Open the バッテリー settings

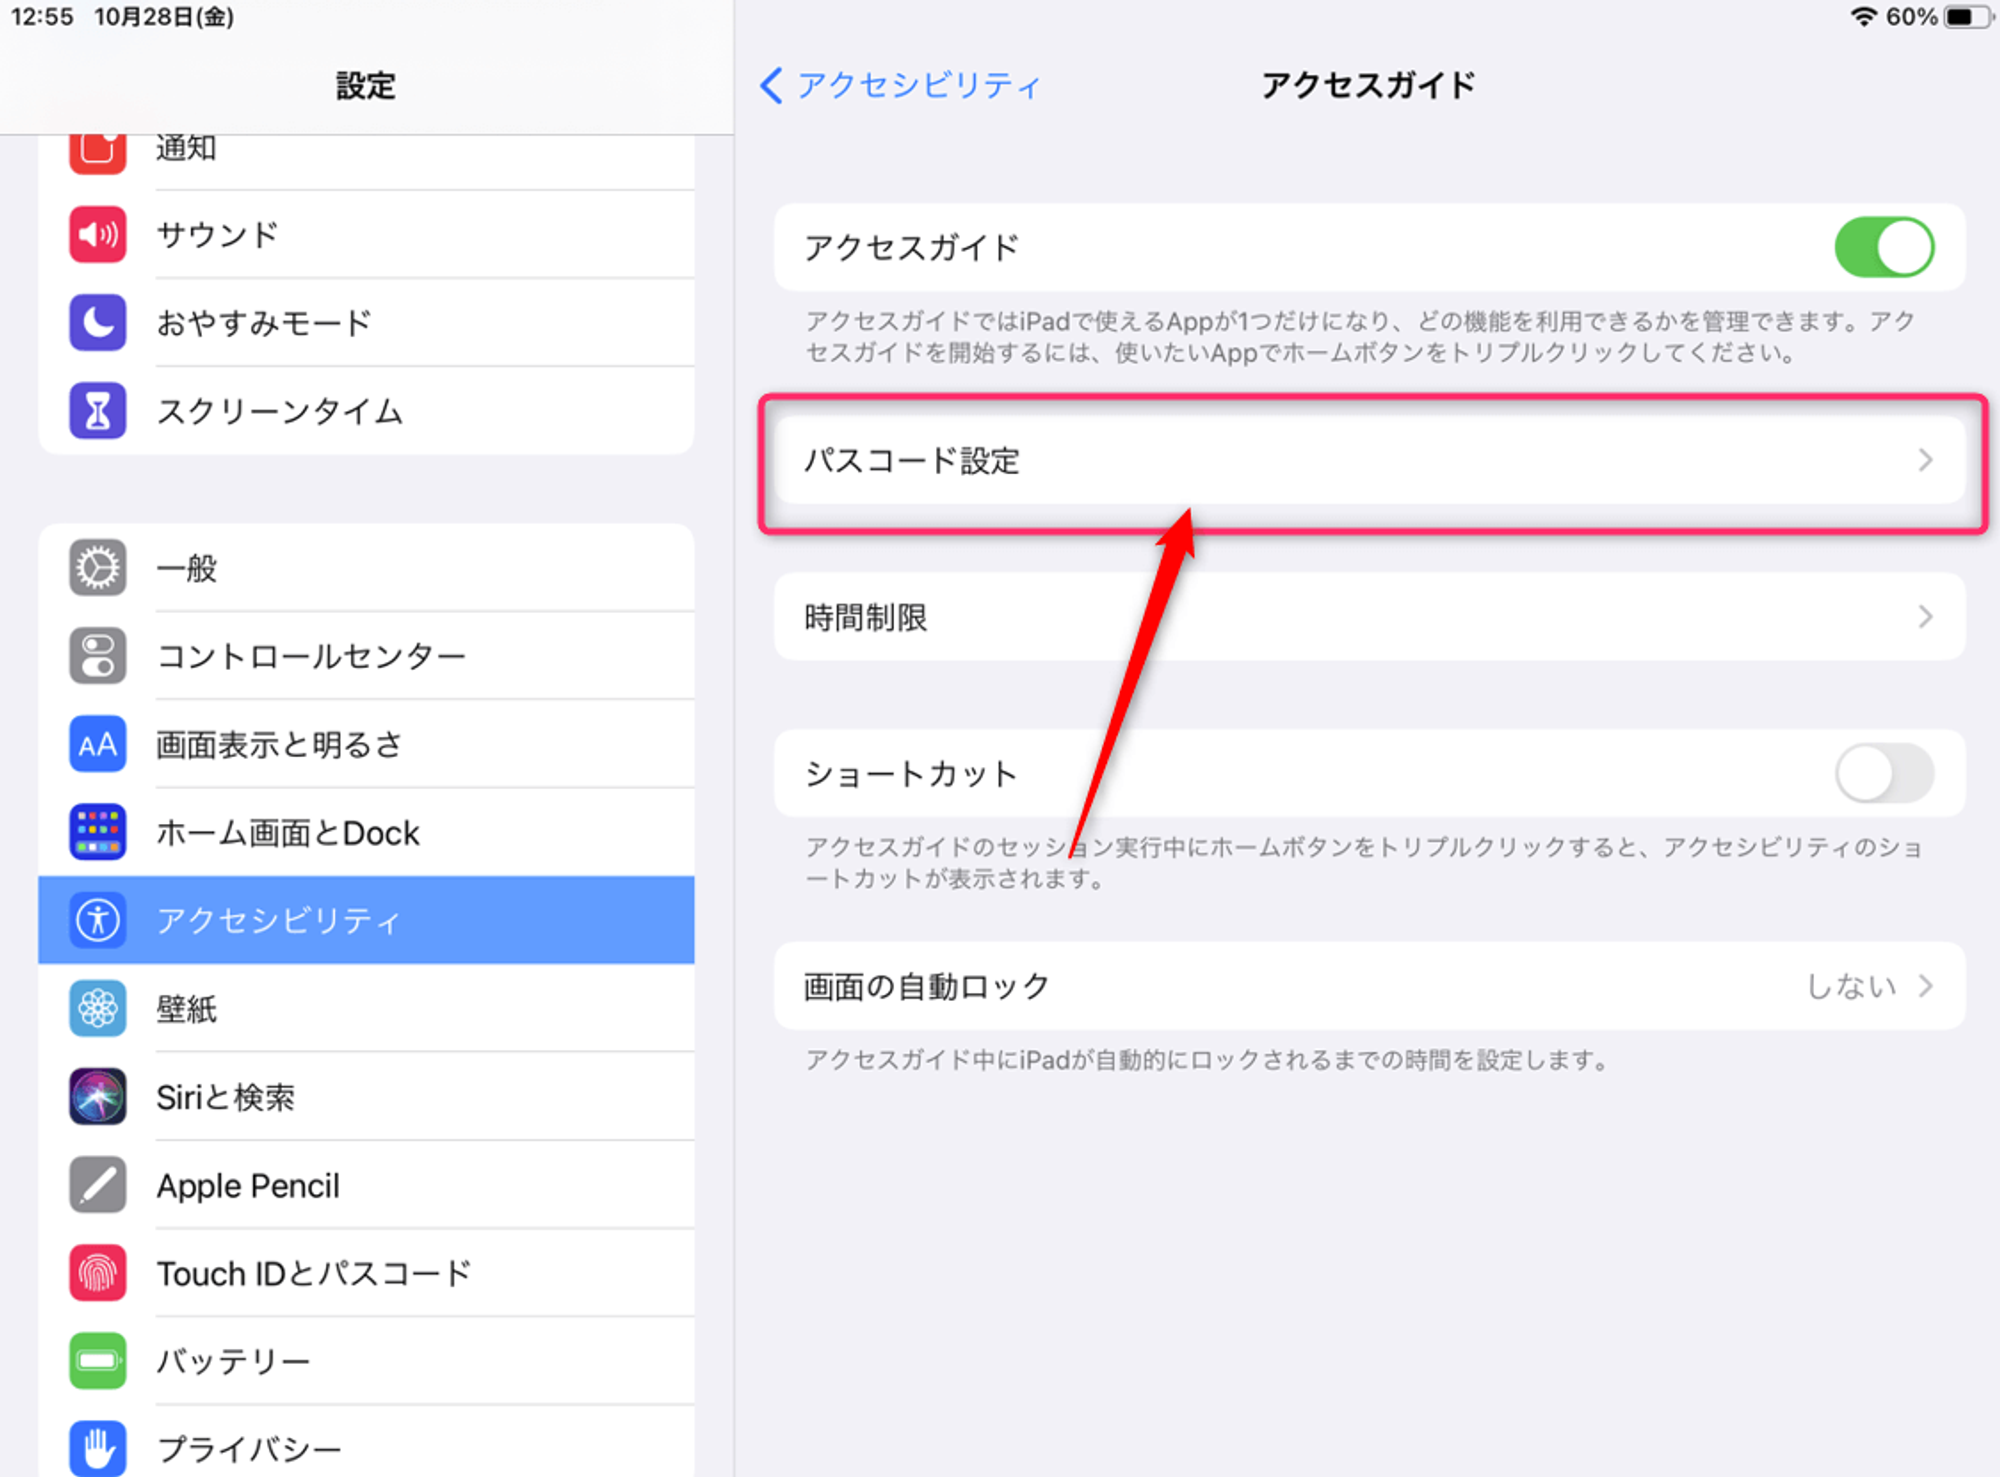tap(366, 1361)
